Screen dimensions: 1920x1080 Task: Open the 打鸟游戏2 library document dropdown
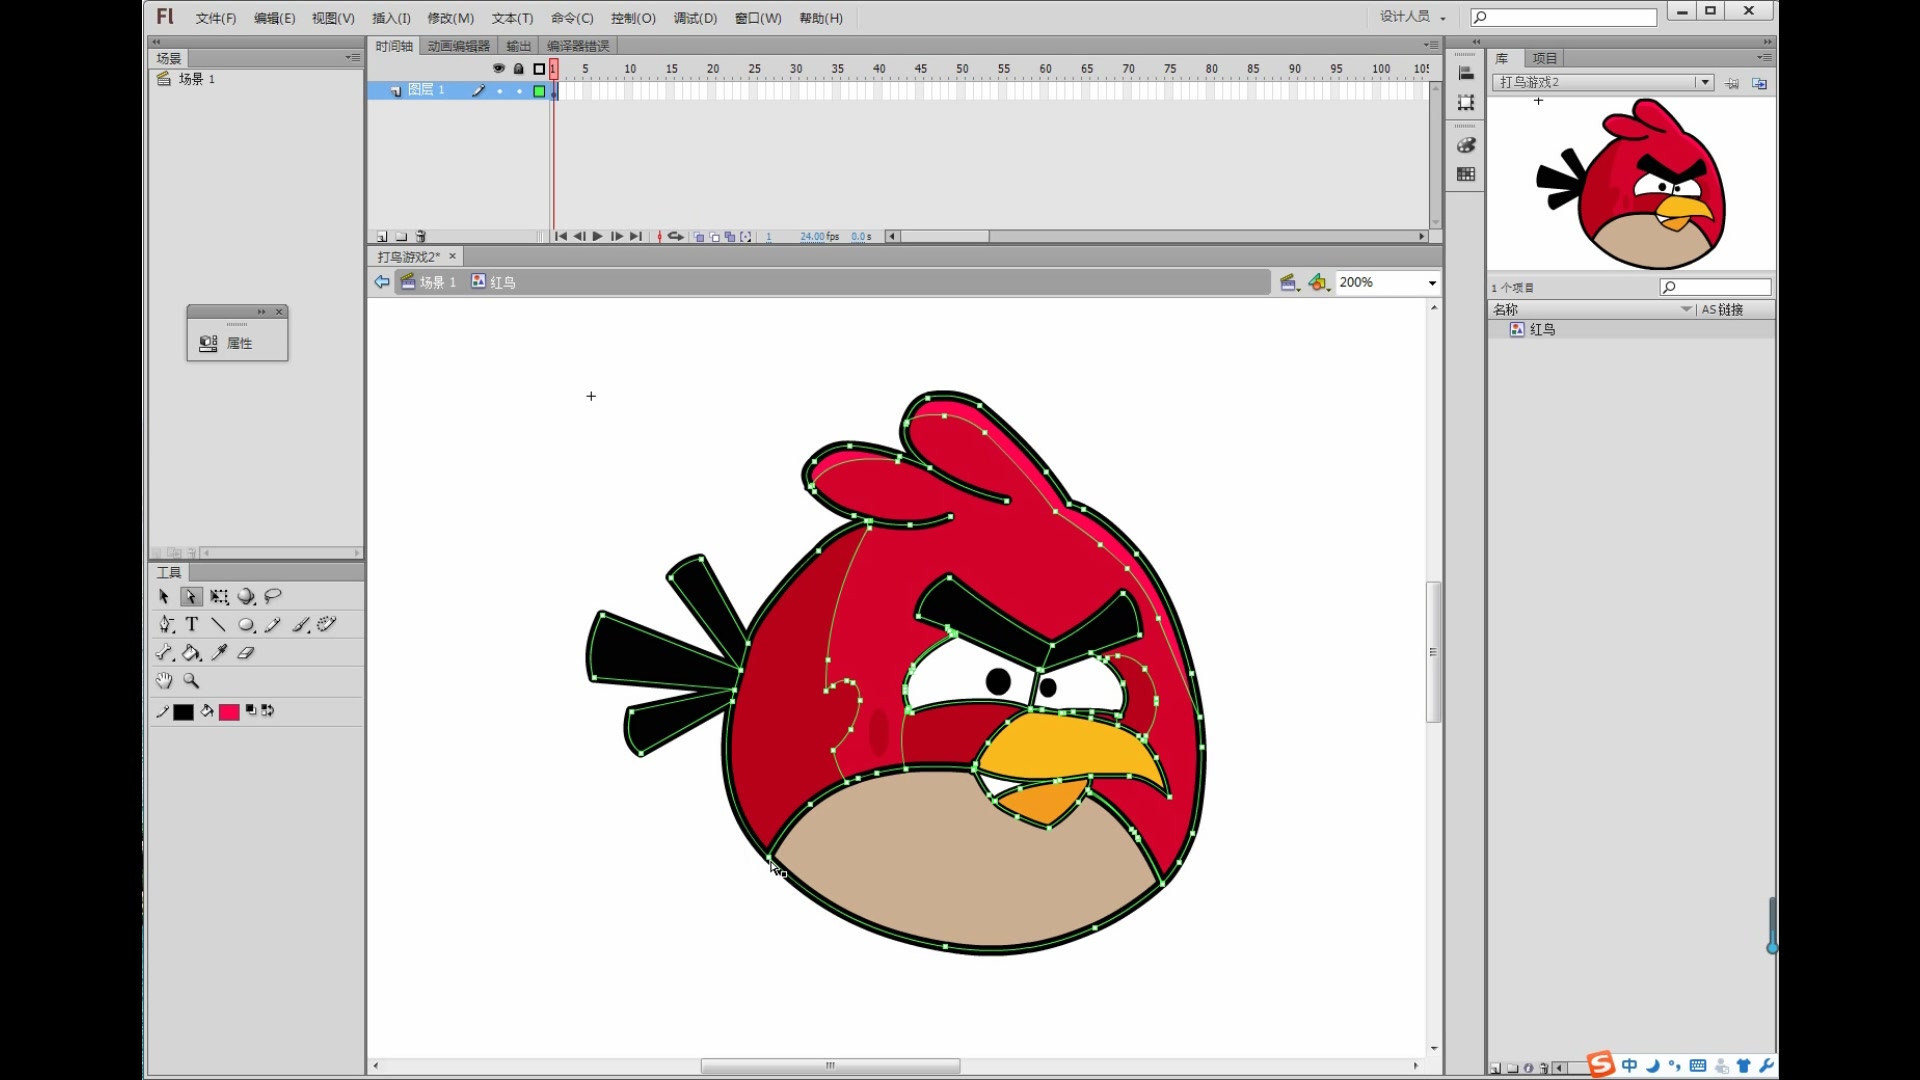point(1704,83)
